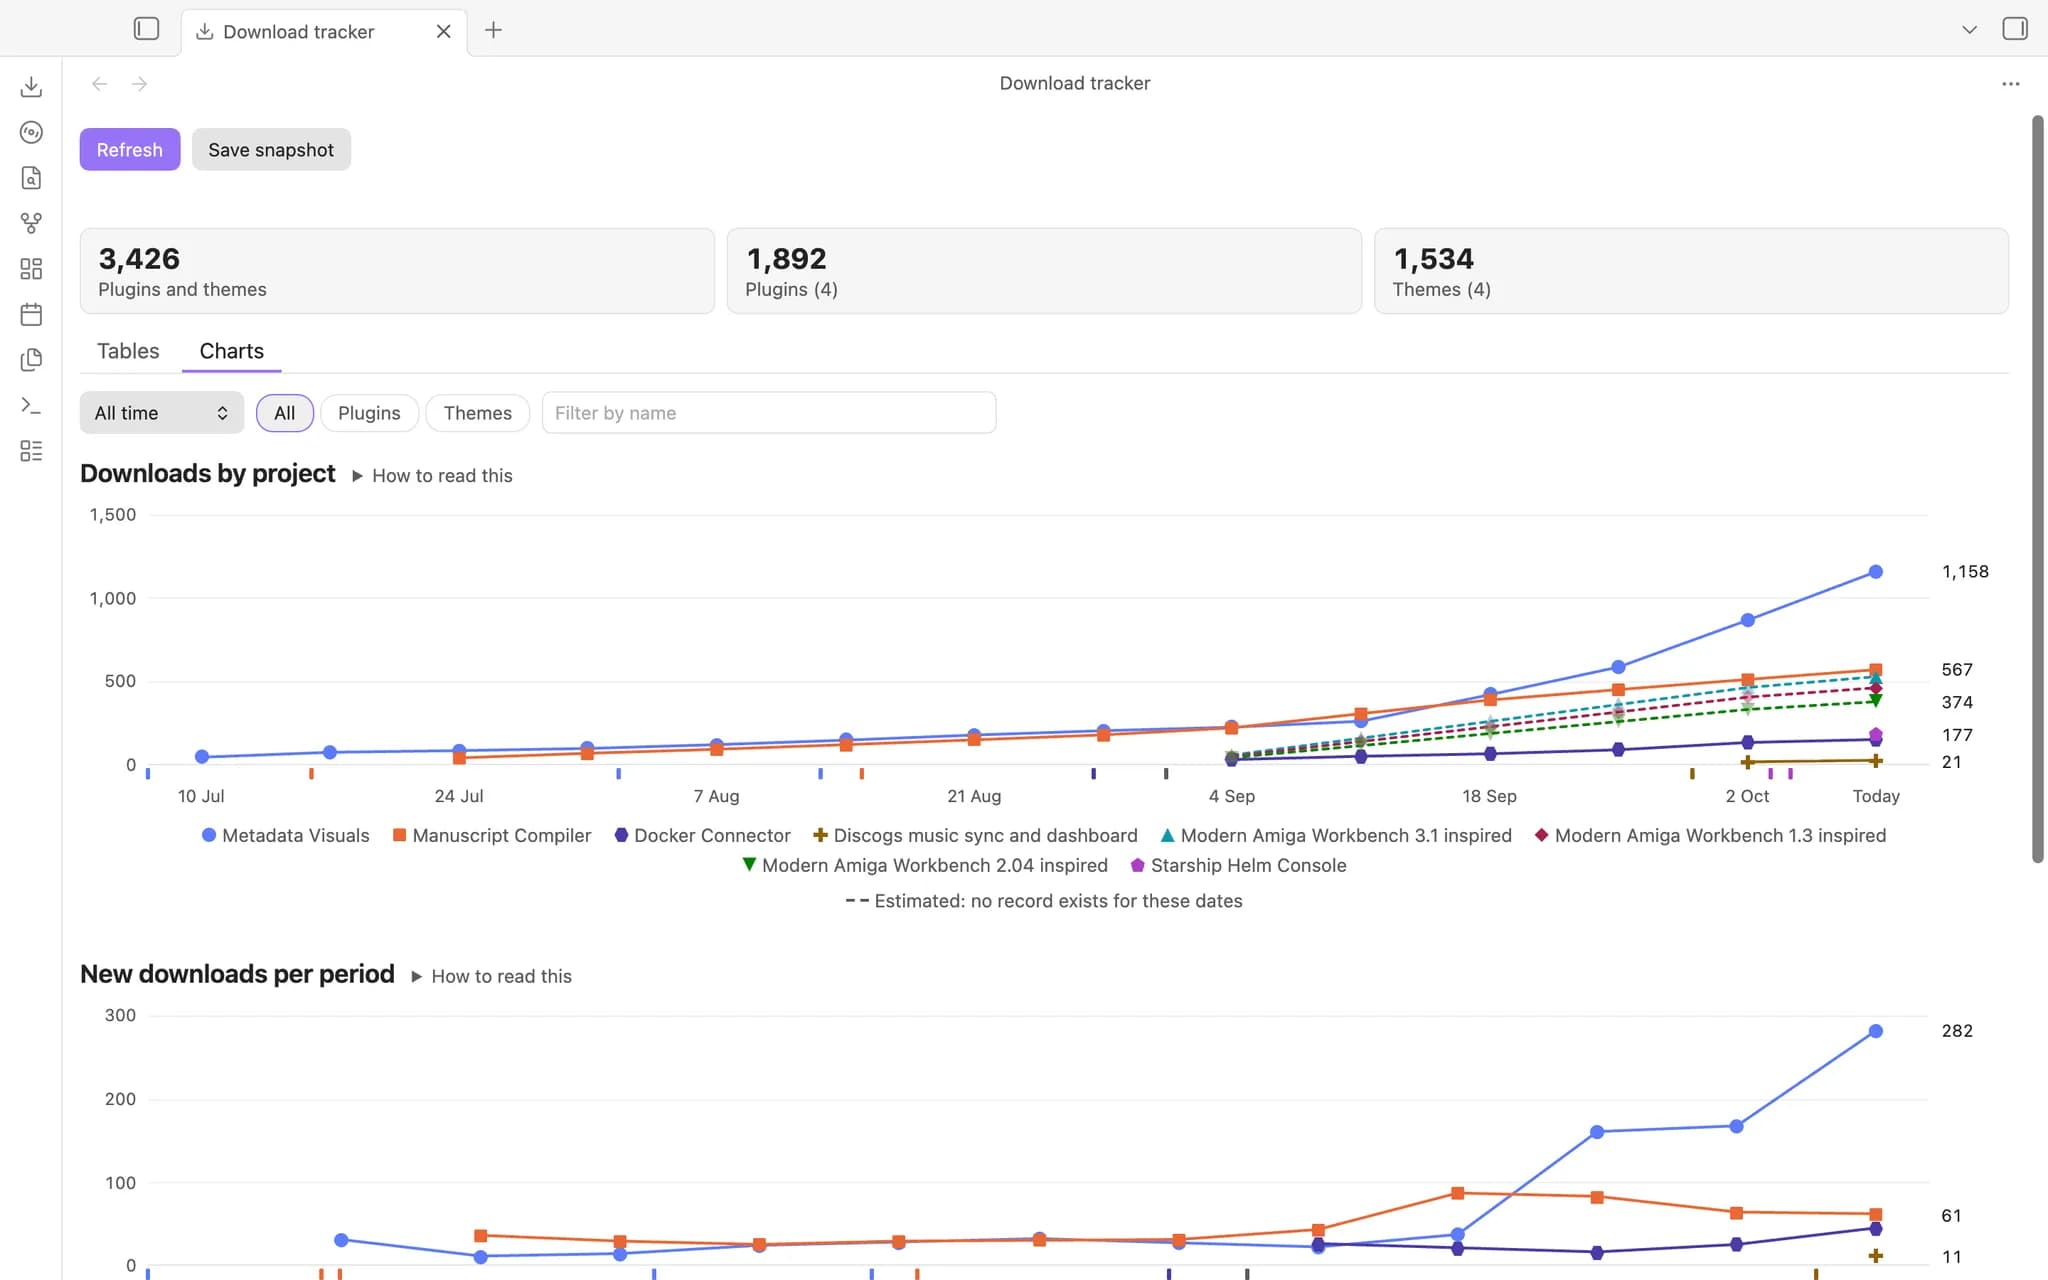The width and height of the screenshot is (2048, 1280).
Task: Toggle the right sidebar panel icon
Action: pos(2015,29)
